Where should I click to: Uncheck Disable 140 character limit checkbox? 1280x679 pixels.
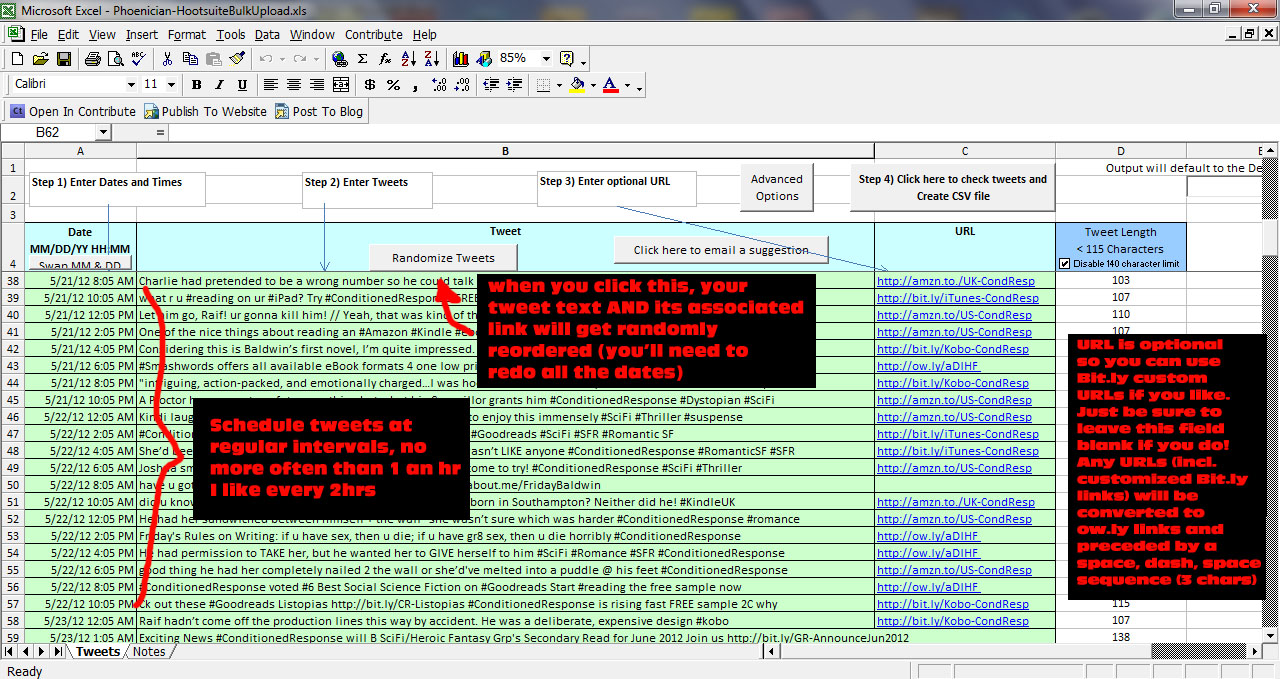pyautogui.click(x=1064, y=264)
